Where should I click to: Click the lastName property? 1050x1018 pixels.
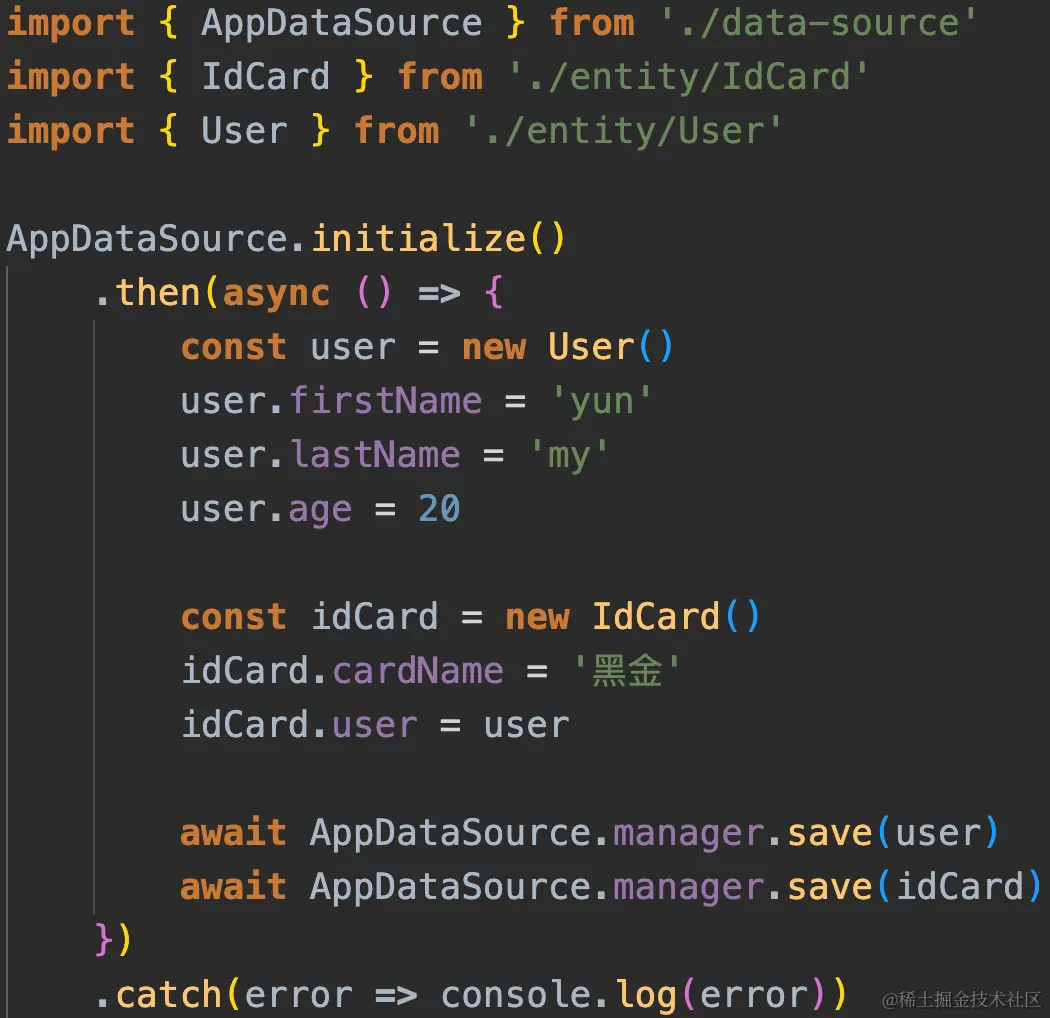point(375,455)
